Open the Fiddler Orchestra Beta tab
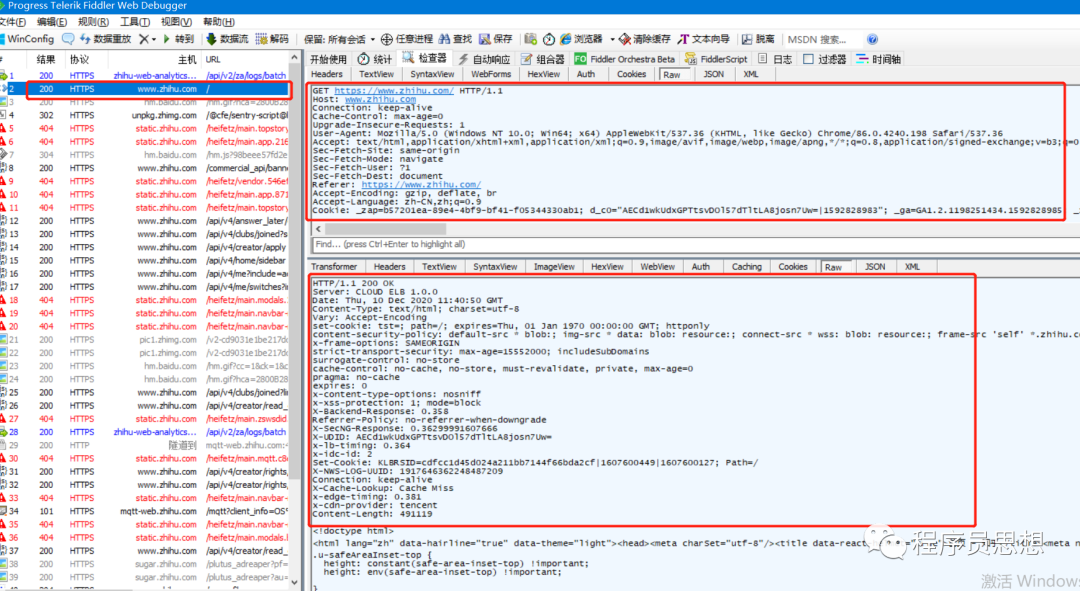The image size is (1080, 591). pyautogui.click(x=625, y=59)
